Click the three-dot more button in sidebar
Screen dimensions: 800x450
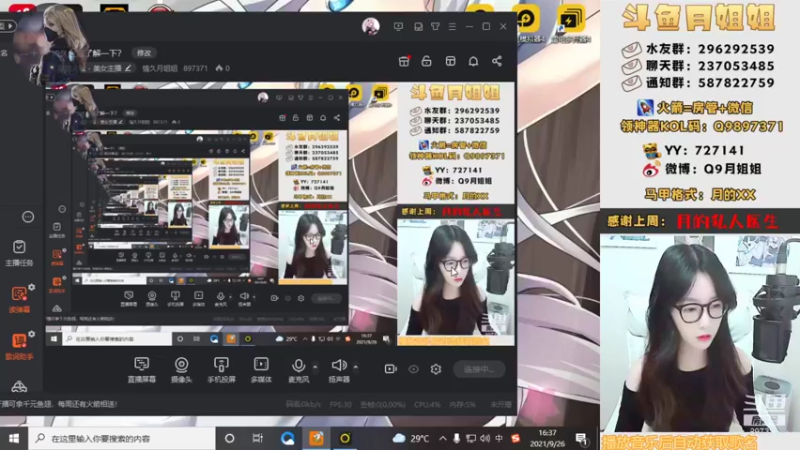(28, 217)
